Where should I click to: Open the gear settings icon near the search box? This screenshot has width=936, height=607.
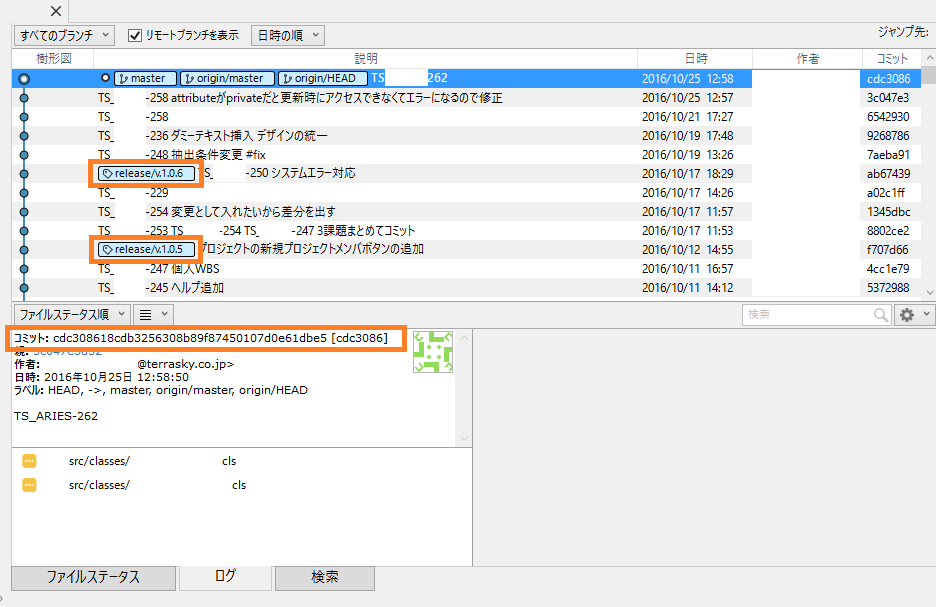905,314
